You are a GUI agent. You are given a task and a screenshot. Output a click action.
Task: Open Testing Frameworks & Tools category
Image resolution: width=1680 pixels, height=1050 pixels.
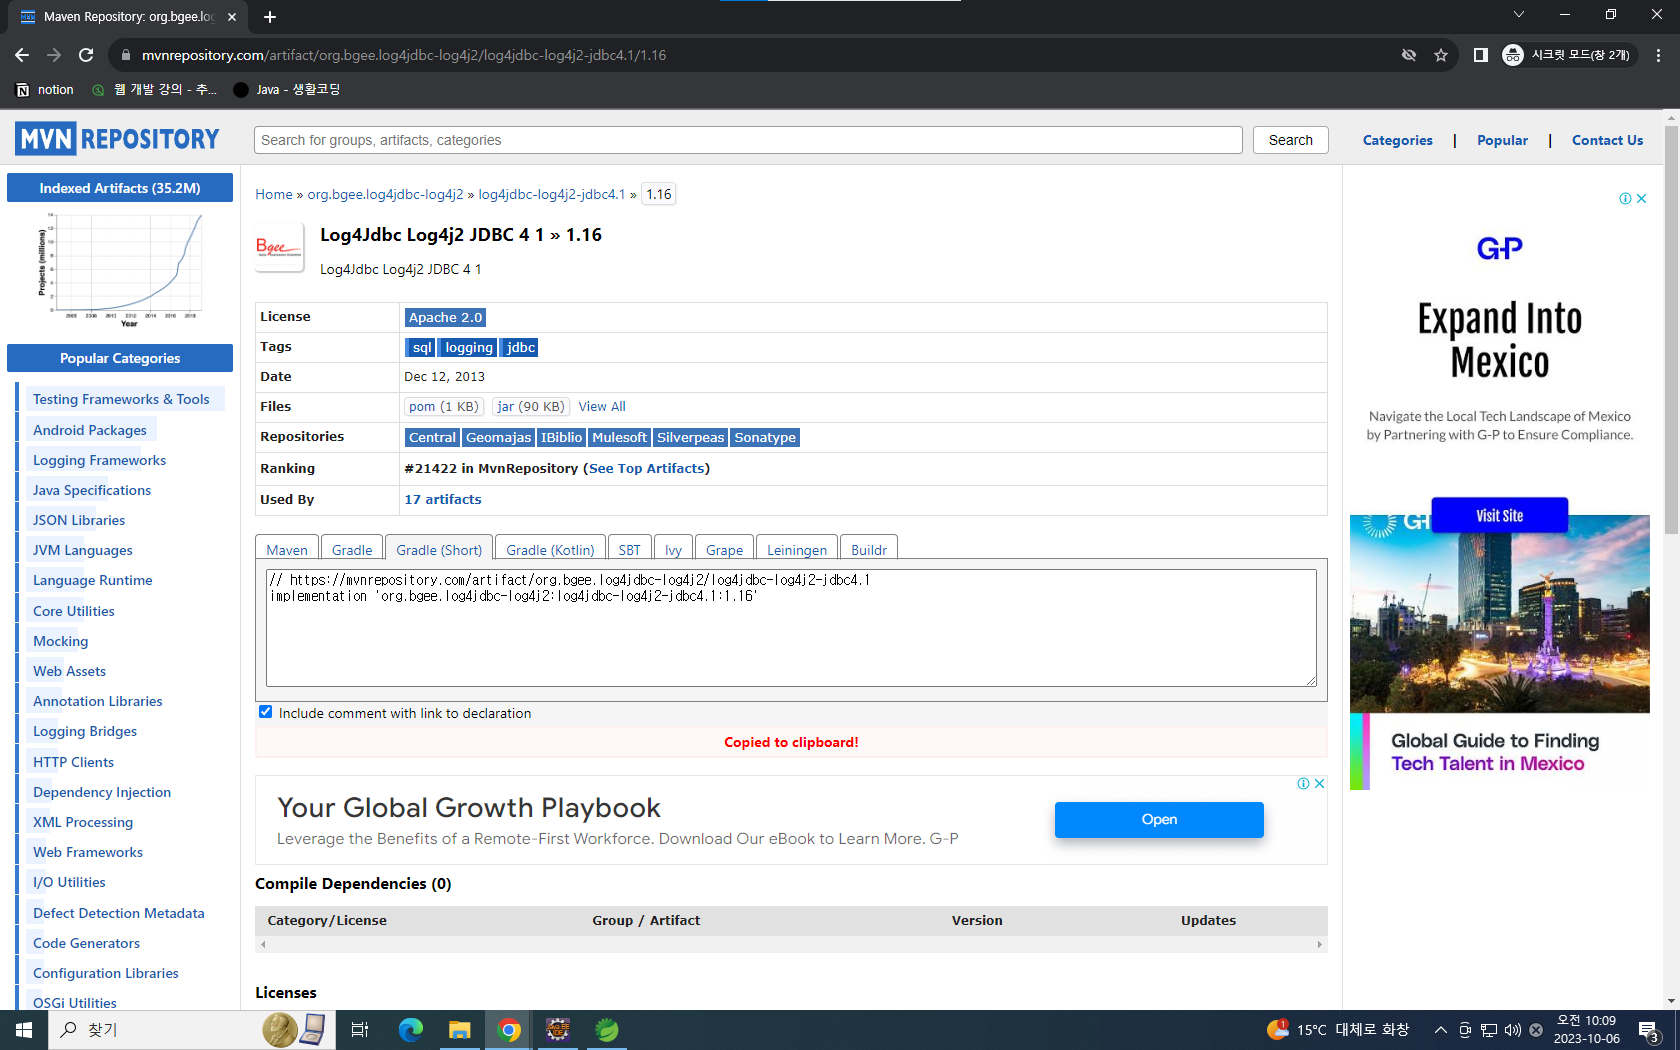coord(121,399)
